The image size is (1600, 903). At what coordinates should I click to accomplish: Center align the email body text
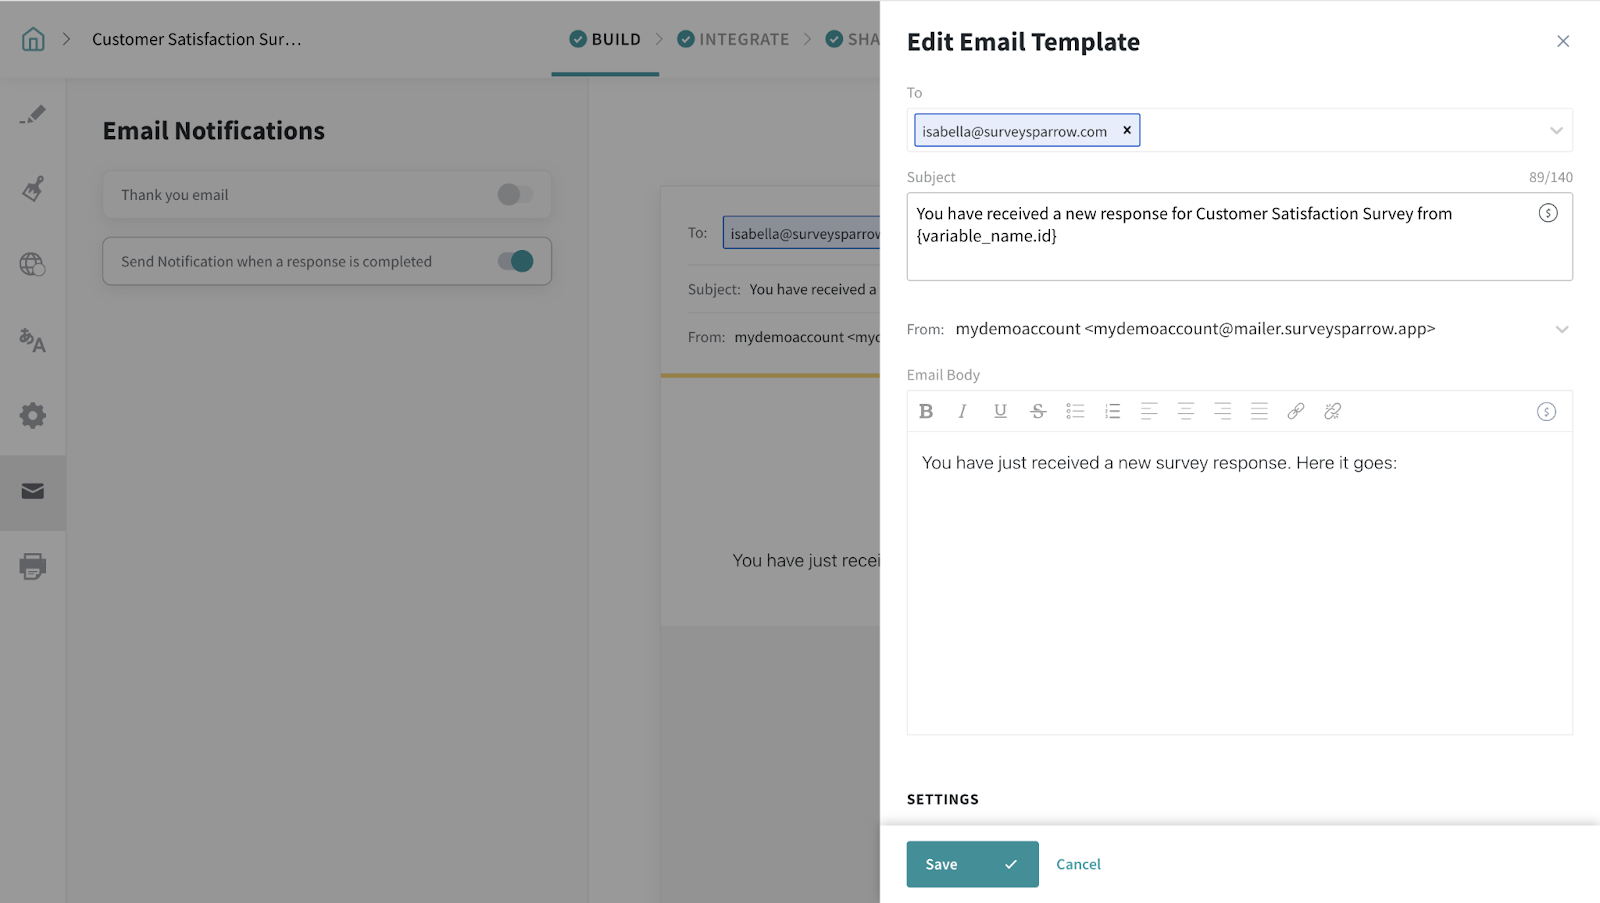1186,411
